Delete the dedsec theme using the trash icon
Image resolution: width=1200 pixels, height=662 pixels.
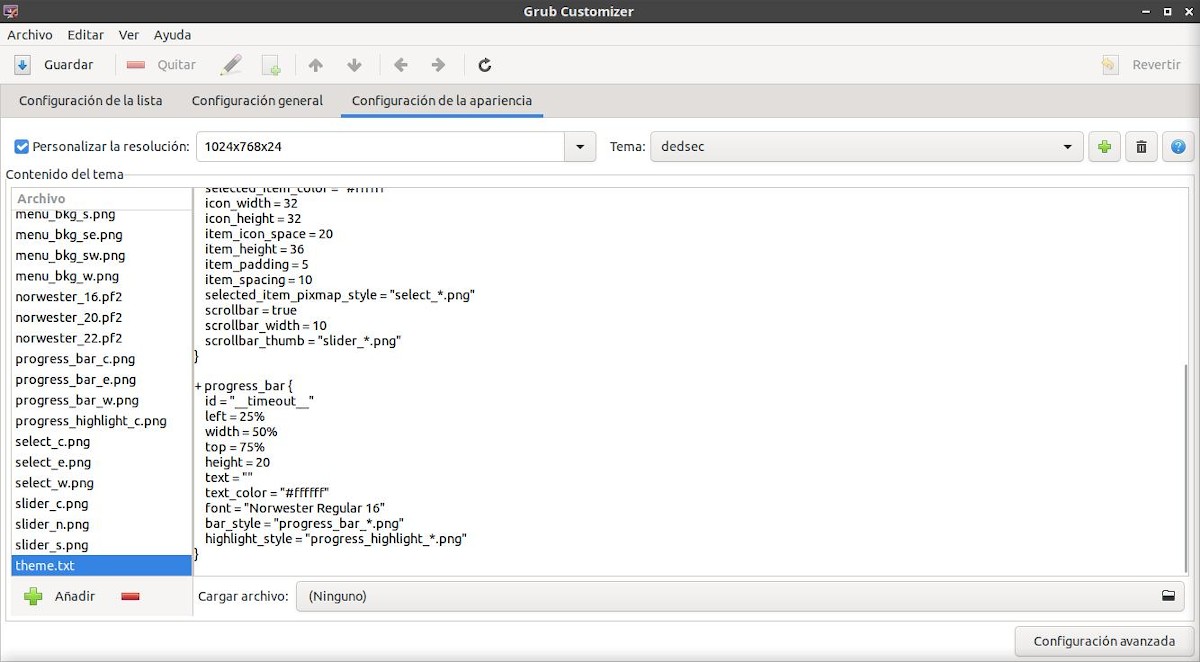coord(1141,146)
